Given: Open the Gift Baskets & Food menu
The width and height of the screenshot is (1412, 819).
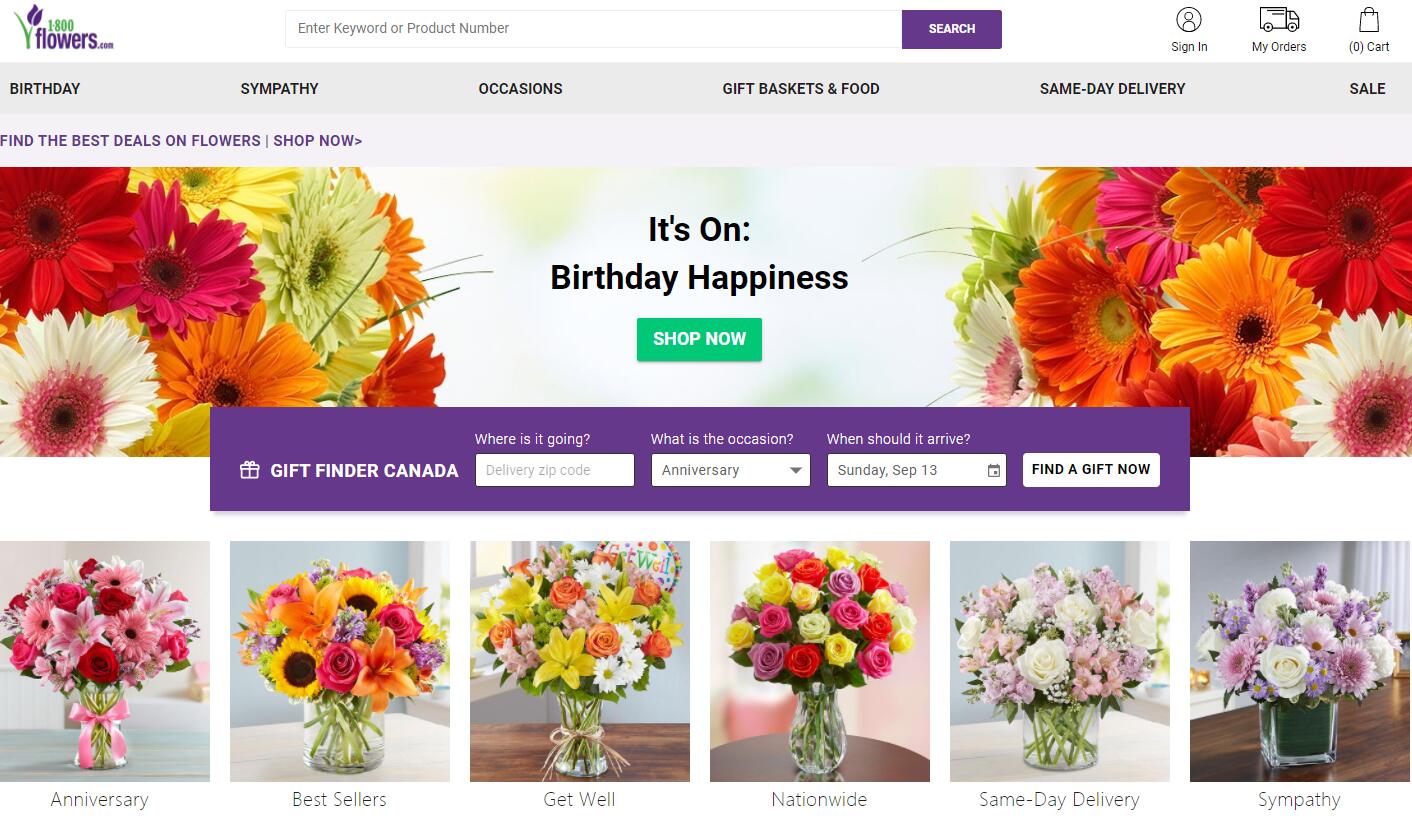Looking at the screenshot, I should 801,89.
